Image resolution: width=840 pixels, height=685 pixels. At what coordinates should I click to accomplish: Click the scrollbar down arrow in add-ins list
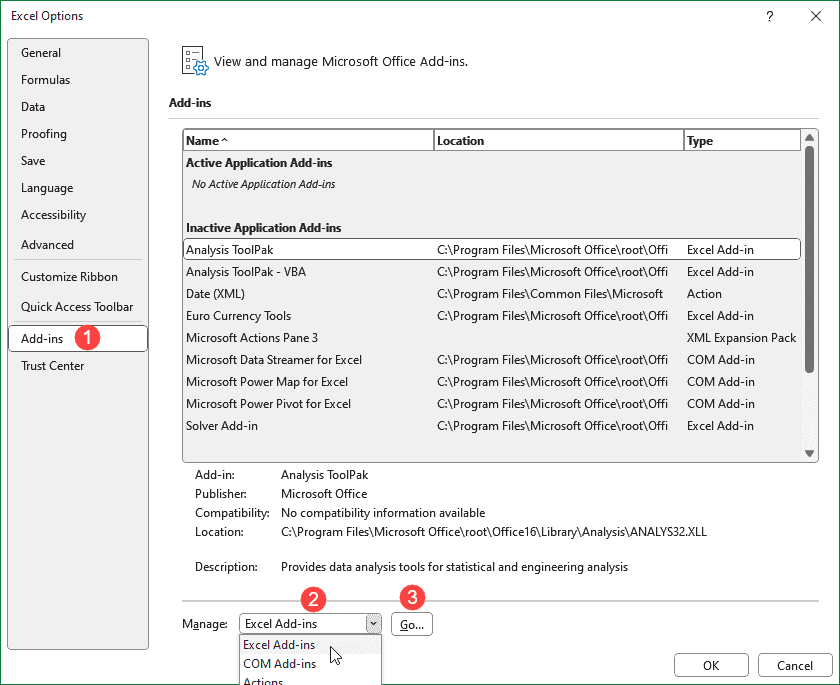coord(810,451)
